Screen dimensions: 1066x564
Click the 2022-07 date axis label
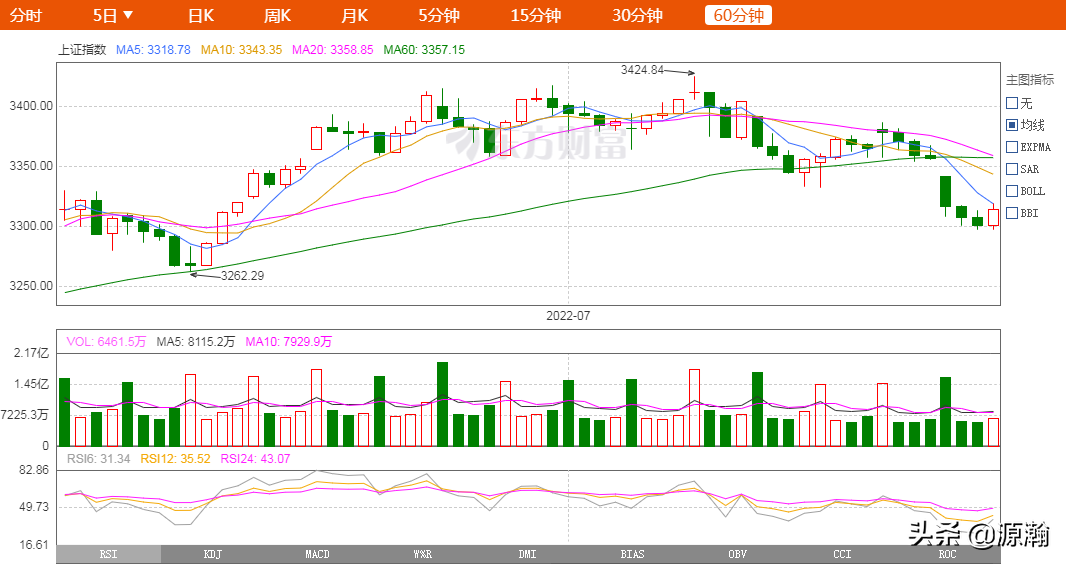568,316
